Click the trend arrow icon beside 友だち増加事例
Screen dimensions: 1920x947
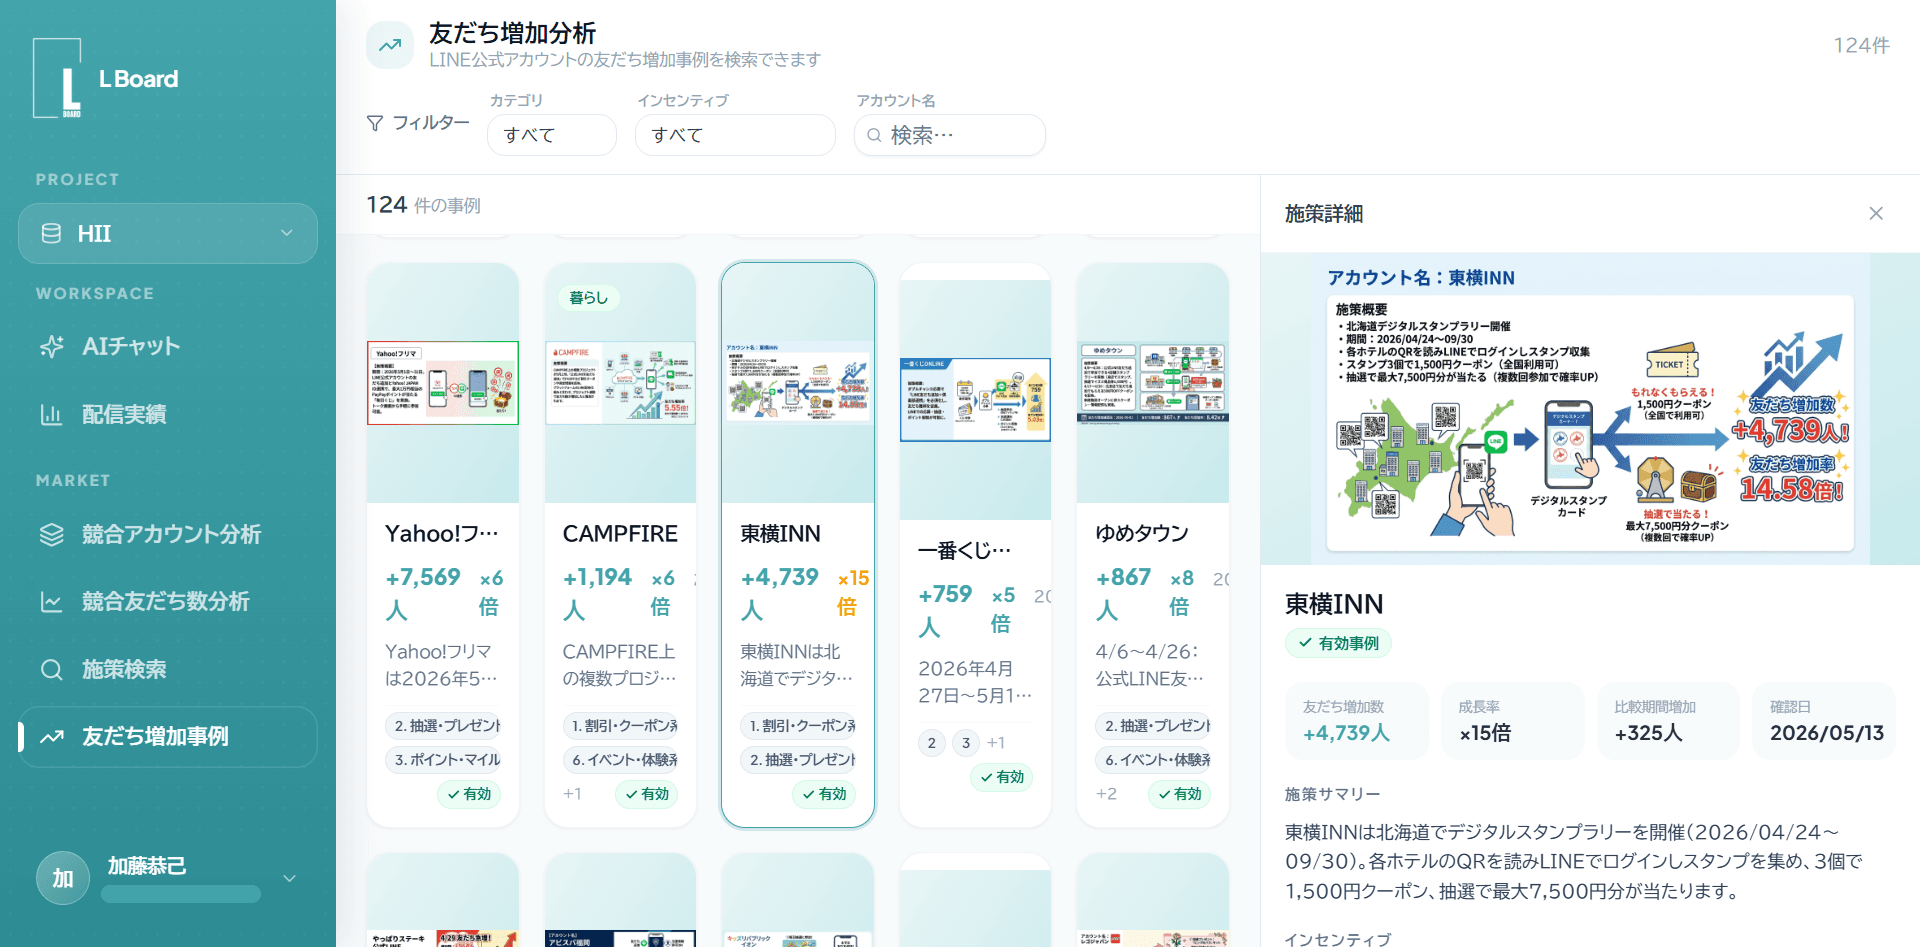(x=51, y=737)
